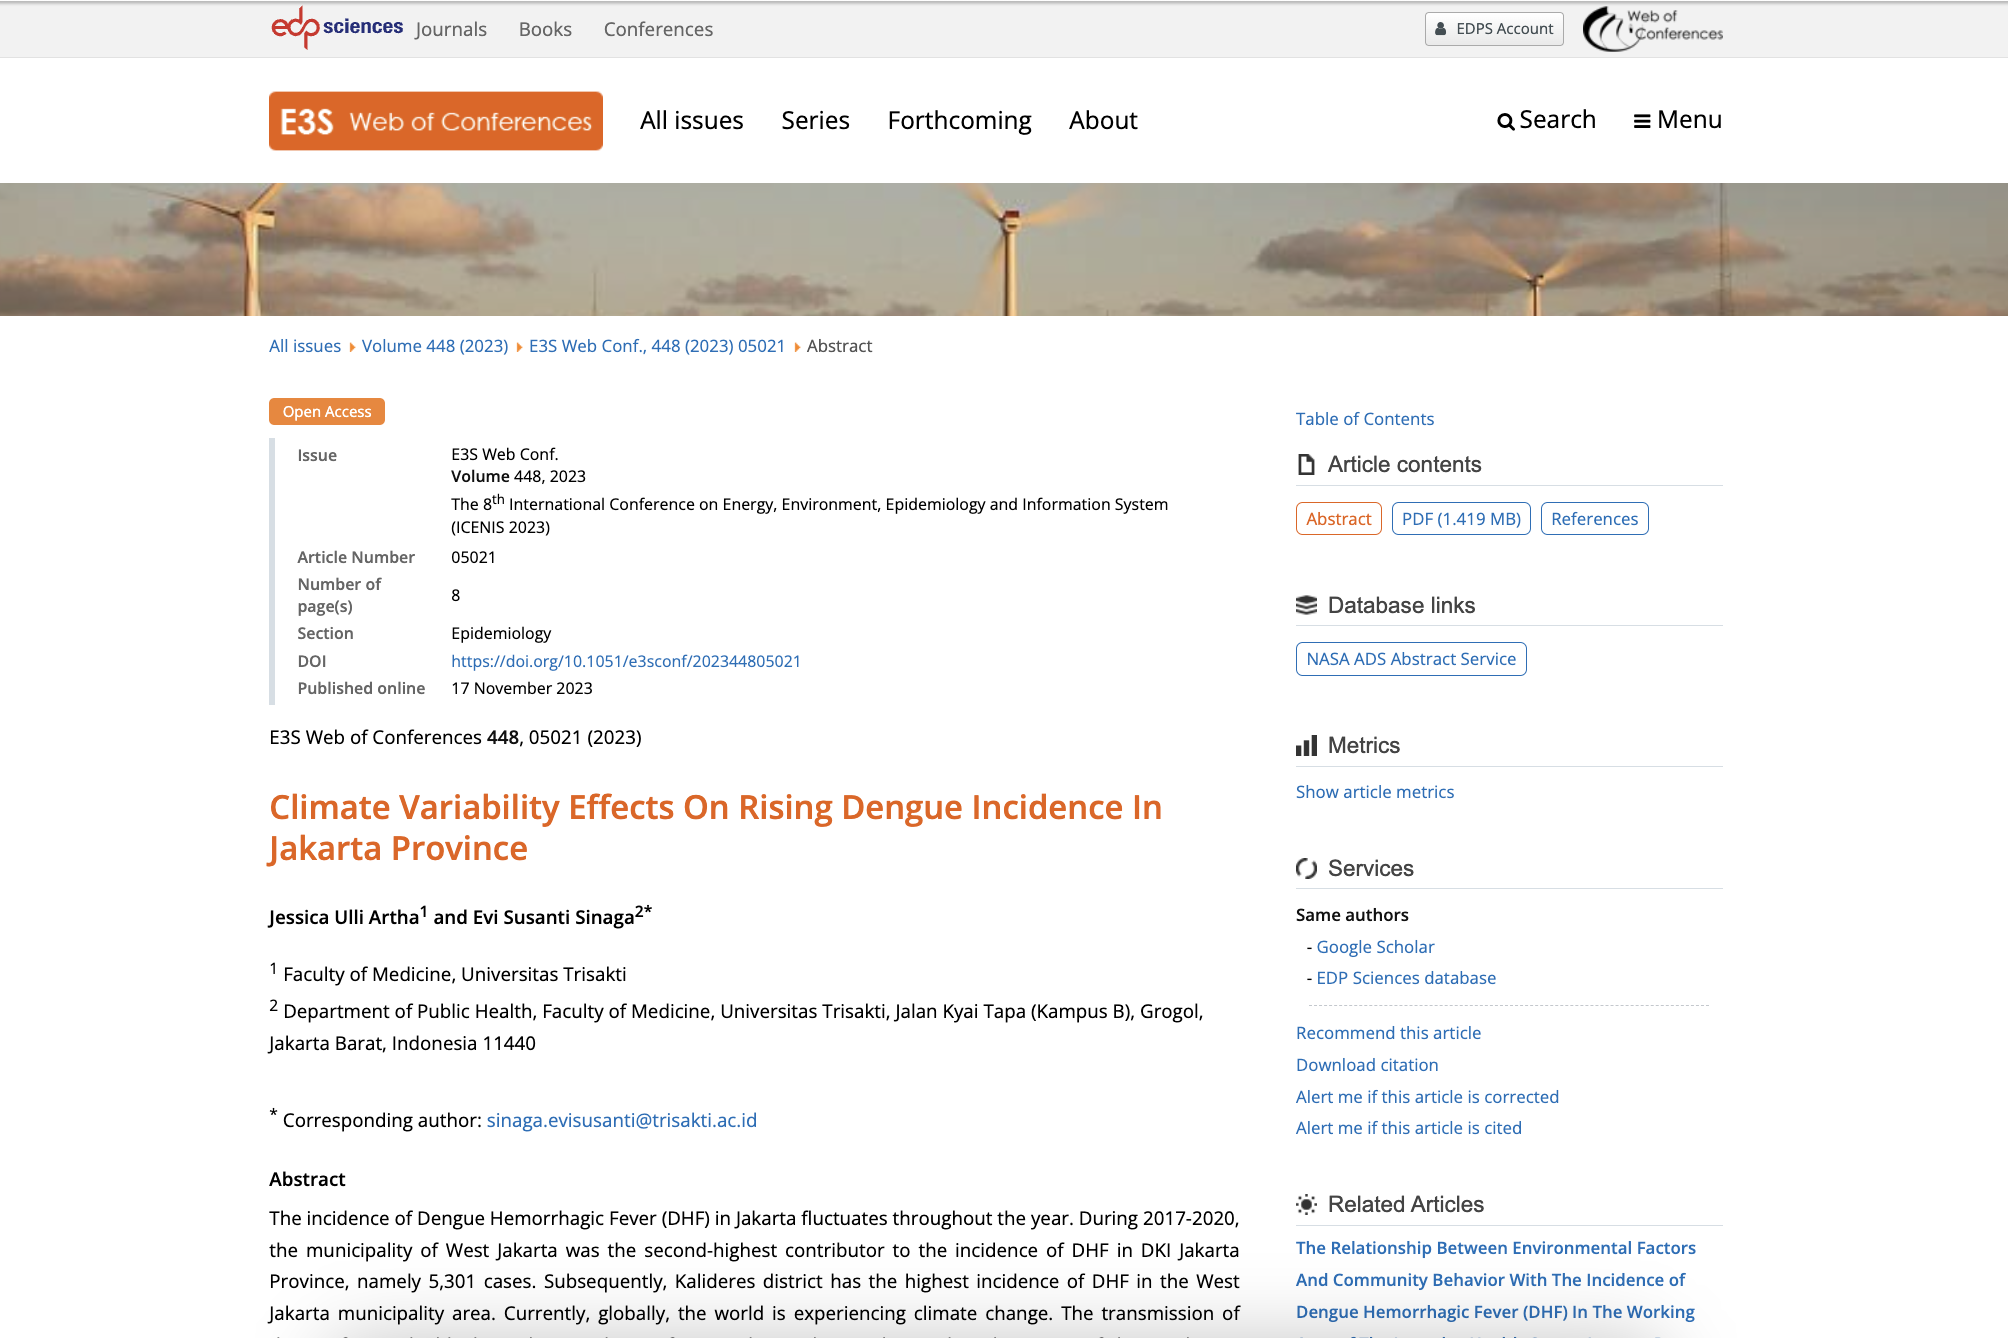This screenshot has height=1338, width=2008.
Task: Click Alert me if this article is corrected
Action: coord(1427,1097)
